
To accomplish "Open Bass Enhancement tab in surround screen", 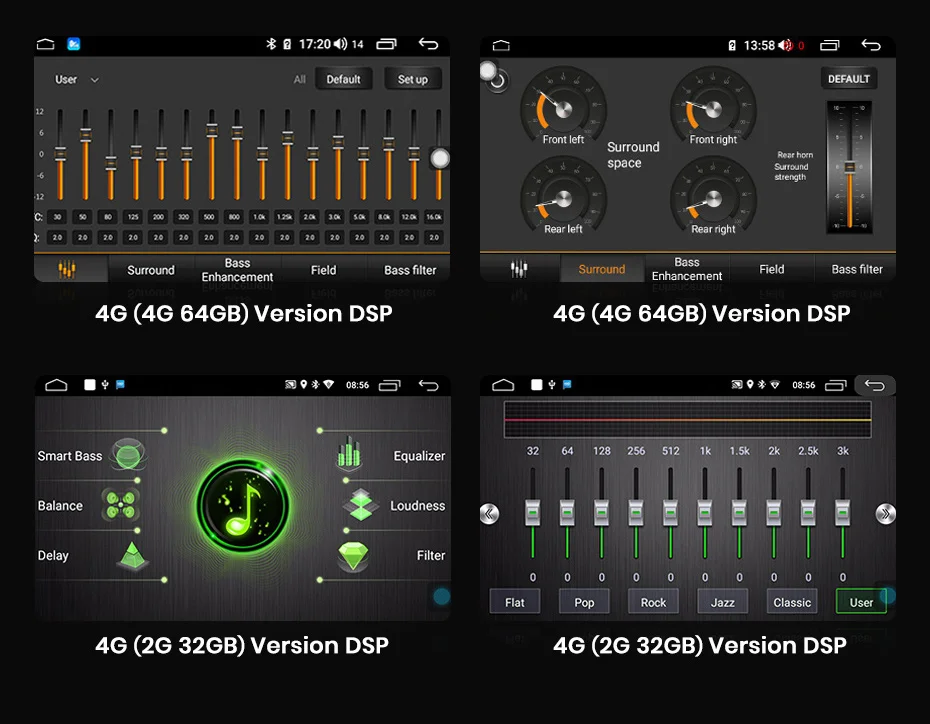I will coord(687,269).
